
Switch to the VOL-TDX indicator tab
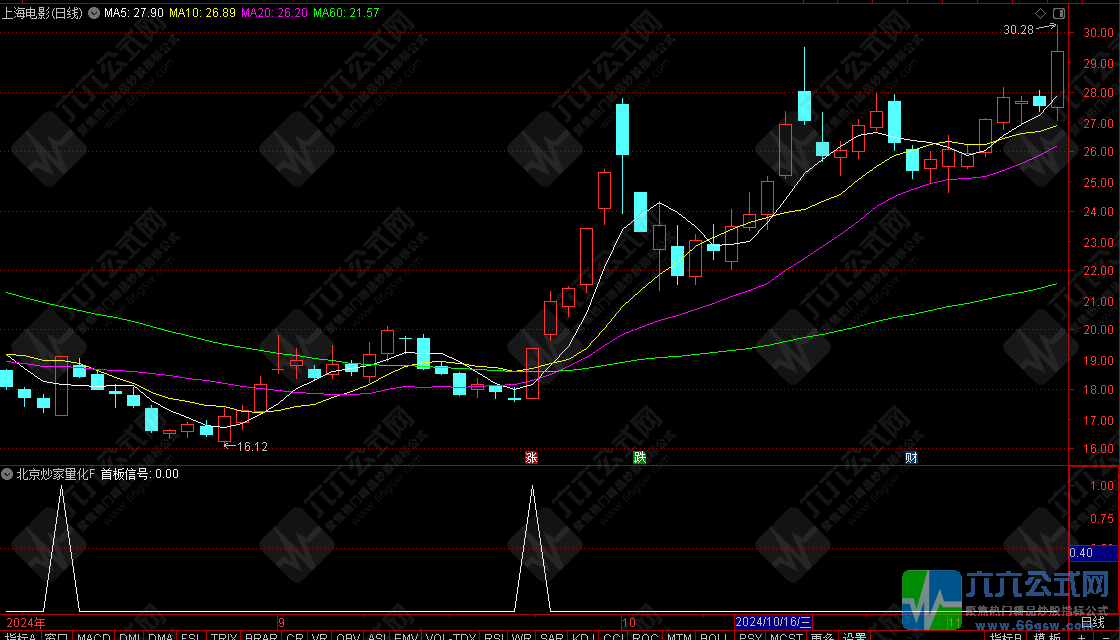[x=451, y=636]
